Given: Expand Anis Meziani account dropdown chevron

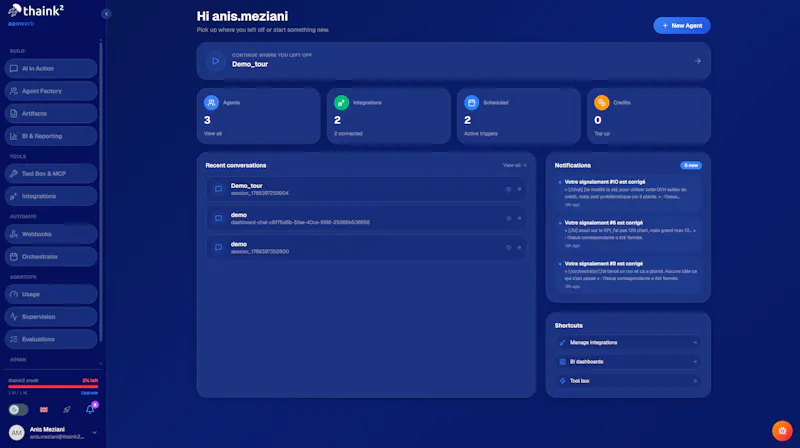Looking at the screenshot, I should [x=94, y=433].
